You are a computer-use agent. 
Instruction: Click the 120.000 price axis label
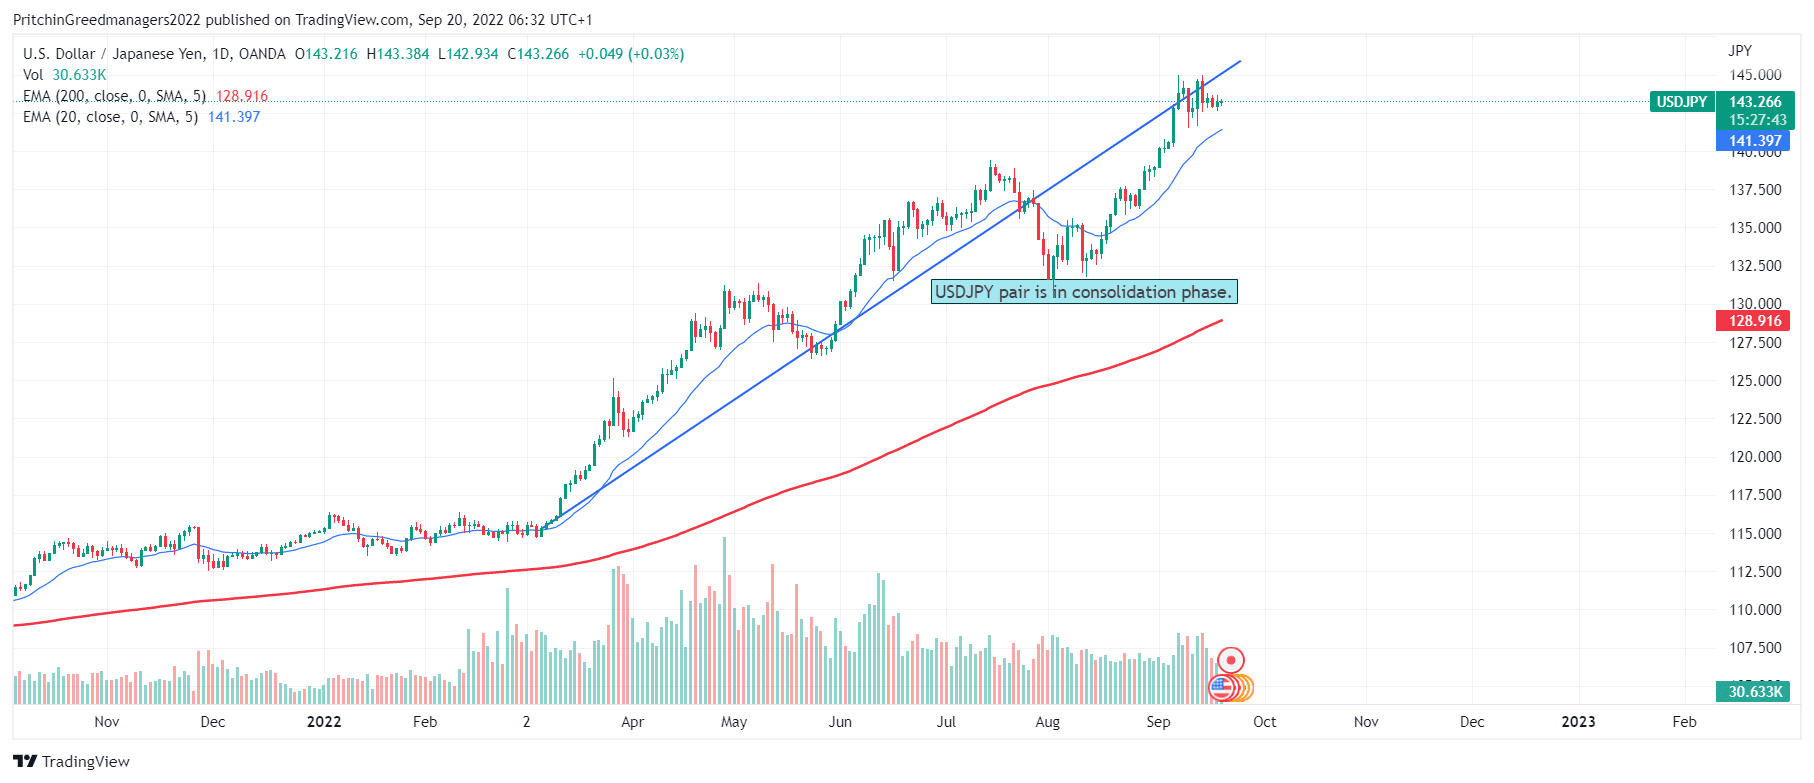(x=1755, y=457)
